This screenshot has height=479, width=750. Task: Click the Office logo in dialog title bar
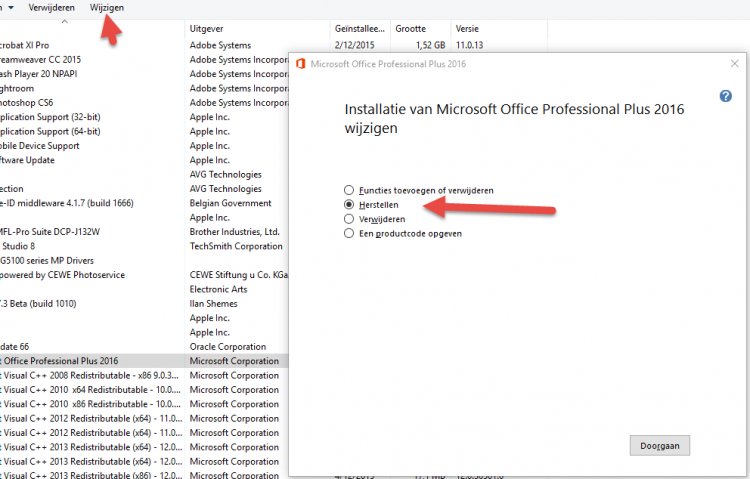coord(299,64)
